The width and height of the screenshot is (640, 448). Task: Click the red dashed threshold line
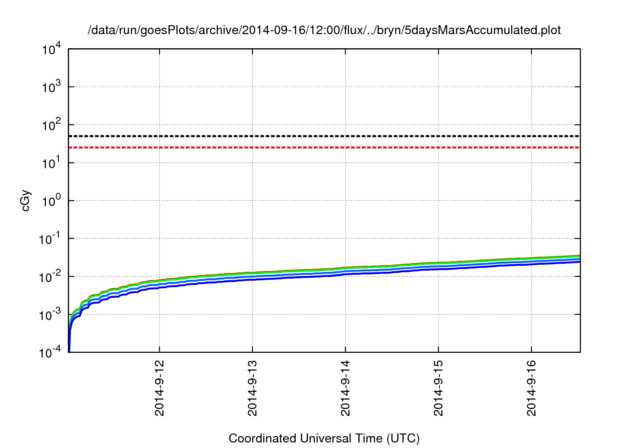pos(324,147)
